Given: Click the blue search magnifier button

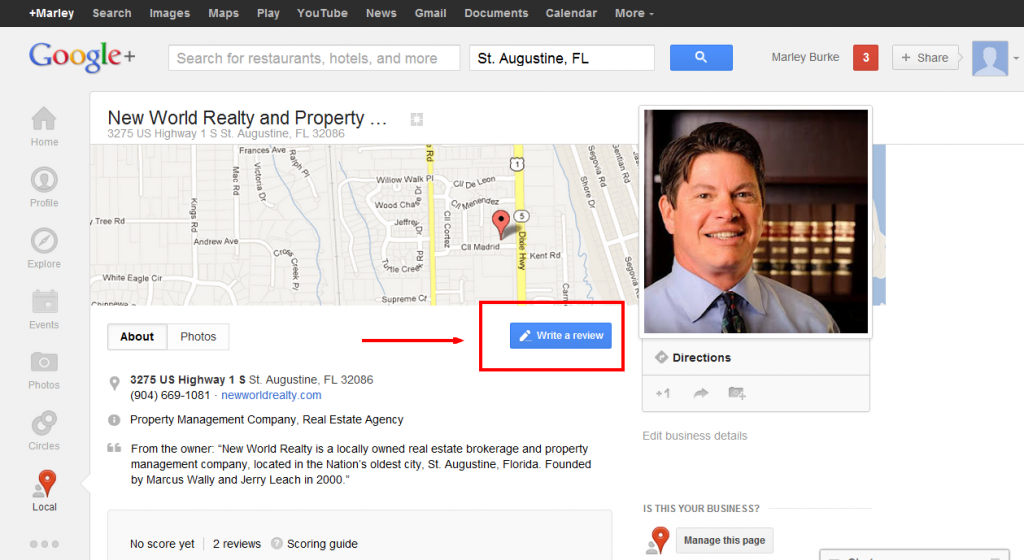Looking at the screenshot, I should point(701,57).
